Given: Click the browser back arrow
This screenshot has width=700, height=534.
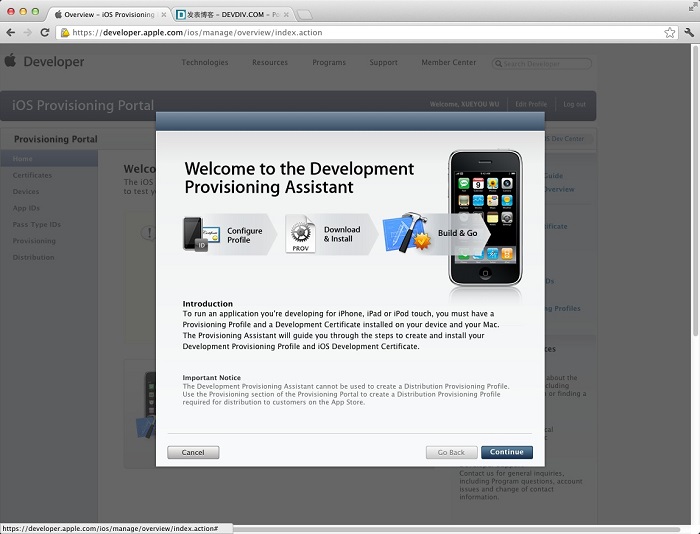Looking at the screenshot, I should tap(11, 33).
